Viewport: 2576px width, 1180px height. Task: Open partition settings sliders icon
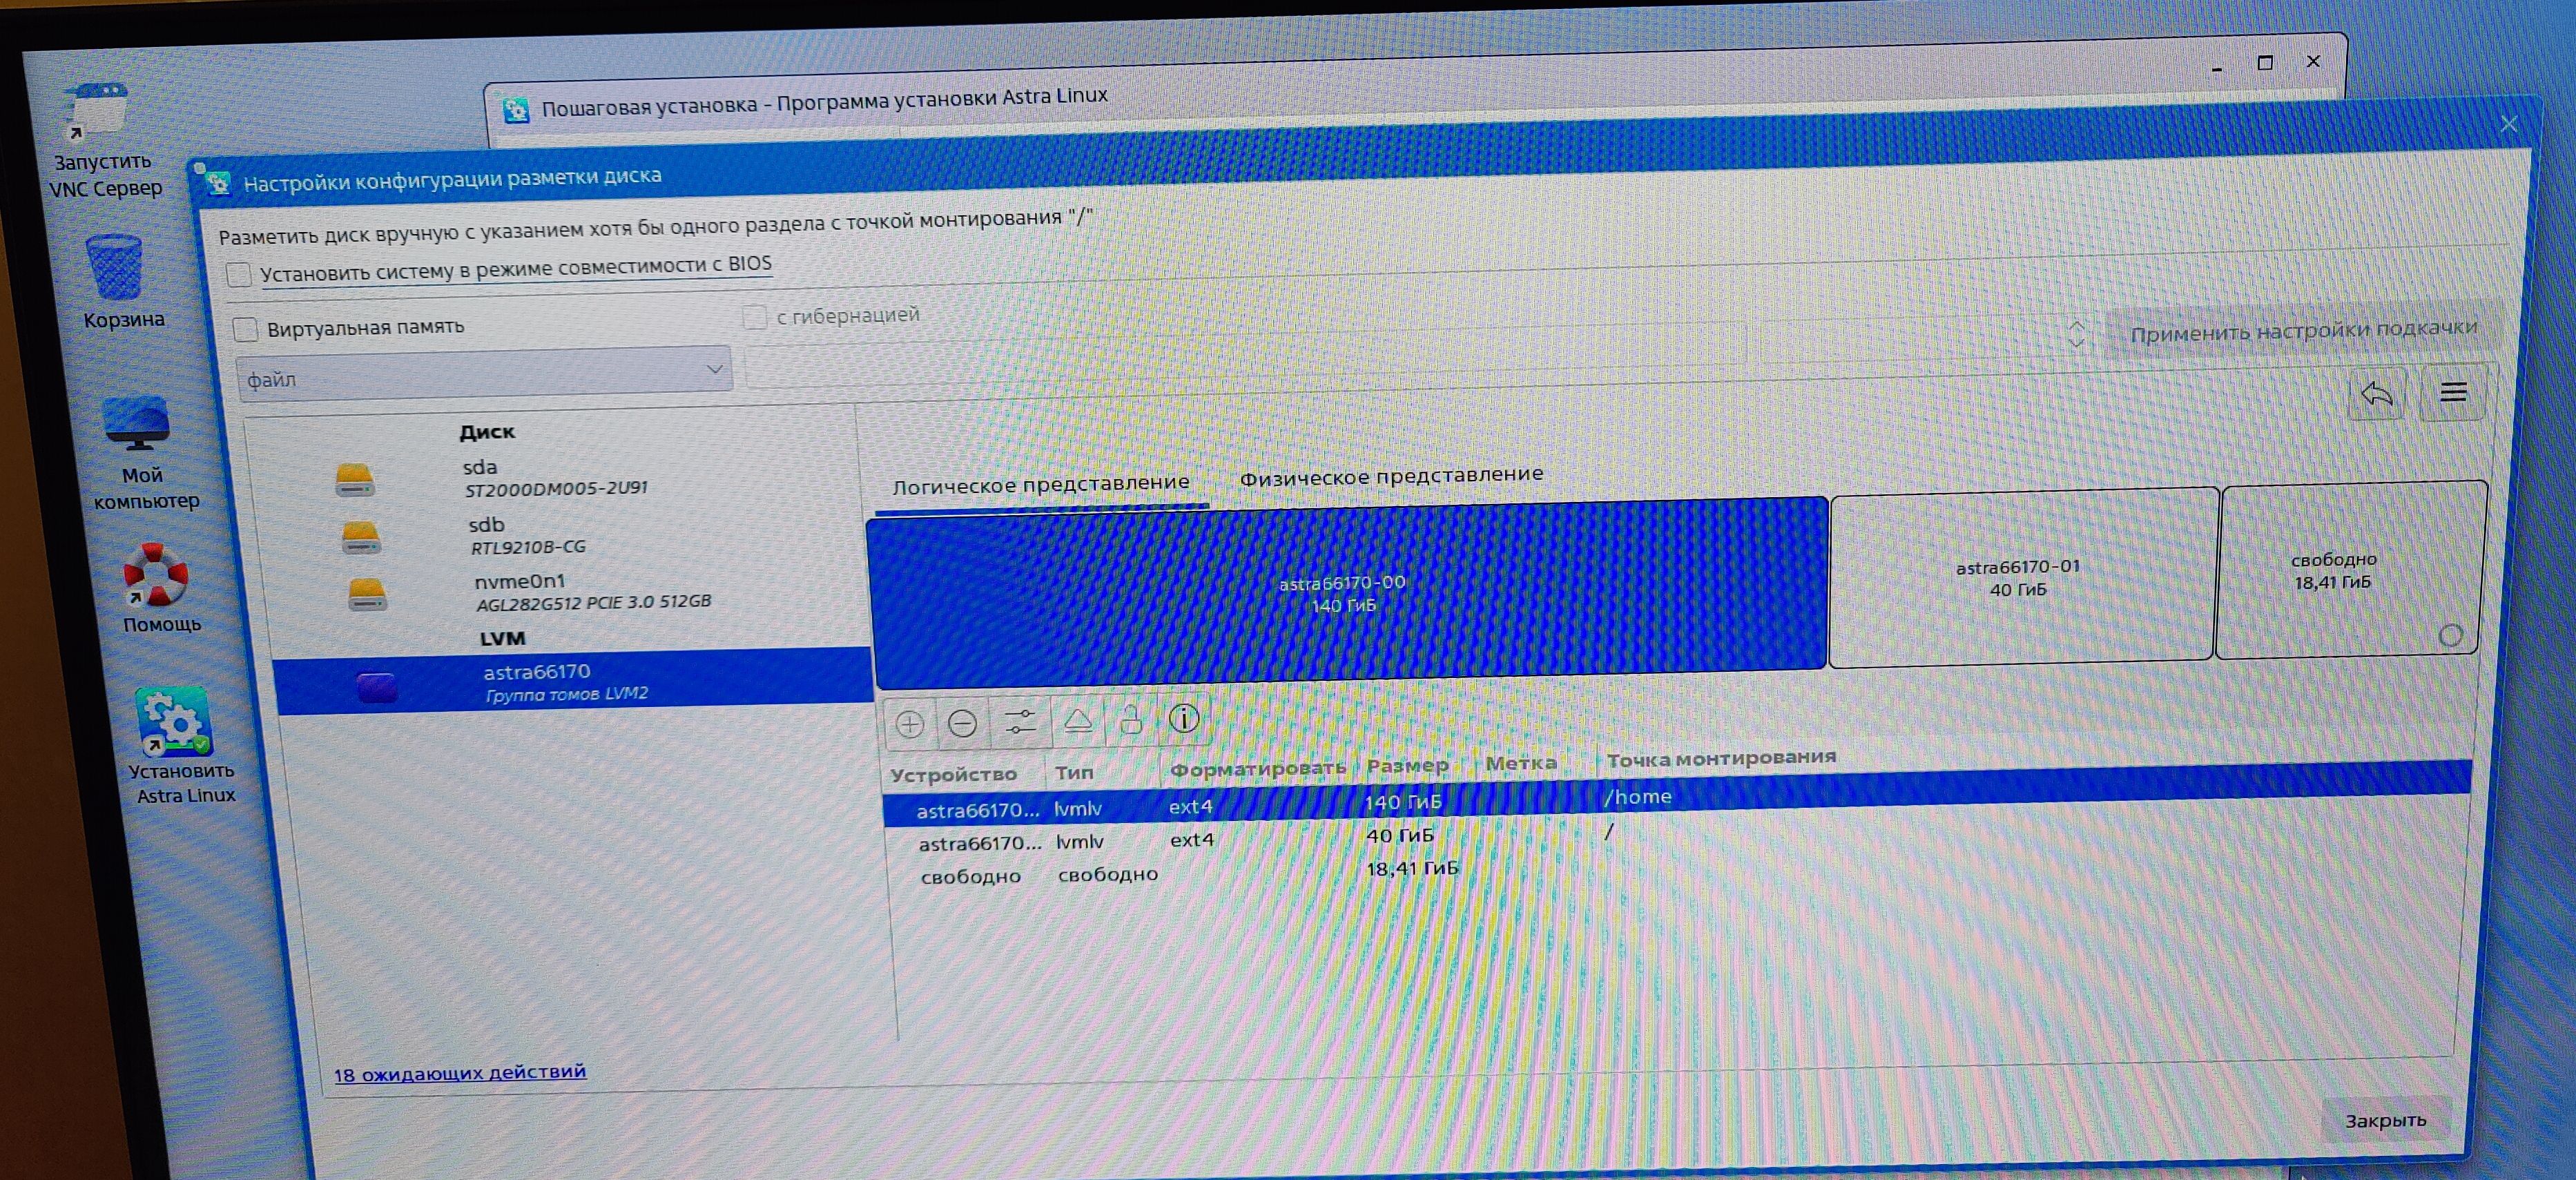pos(1019,722)
